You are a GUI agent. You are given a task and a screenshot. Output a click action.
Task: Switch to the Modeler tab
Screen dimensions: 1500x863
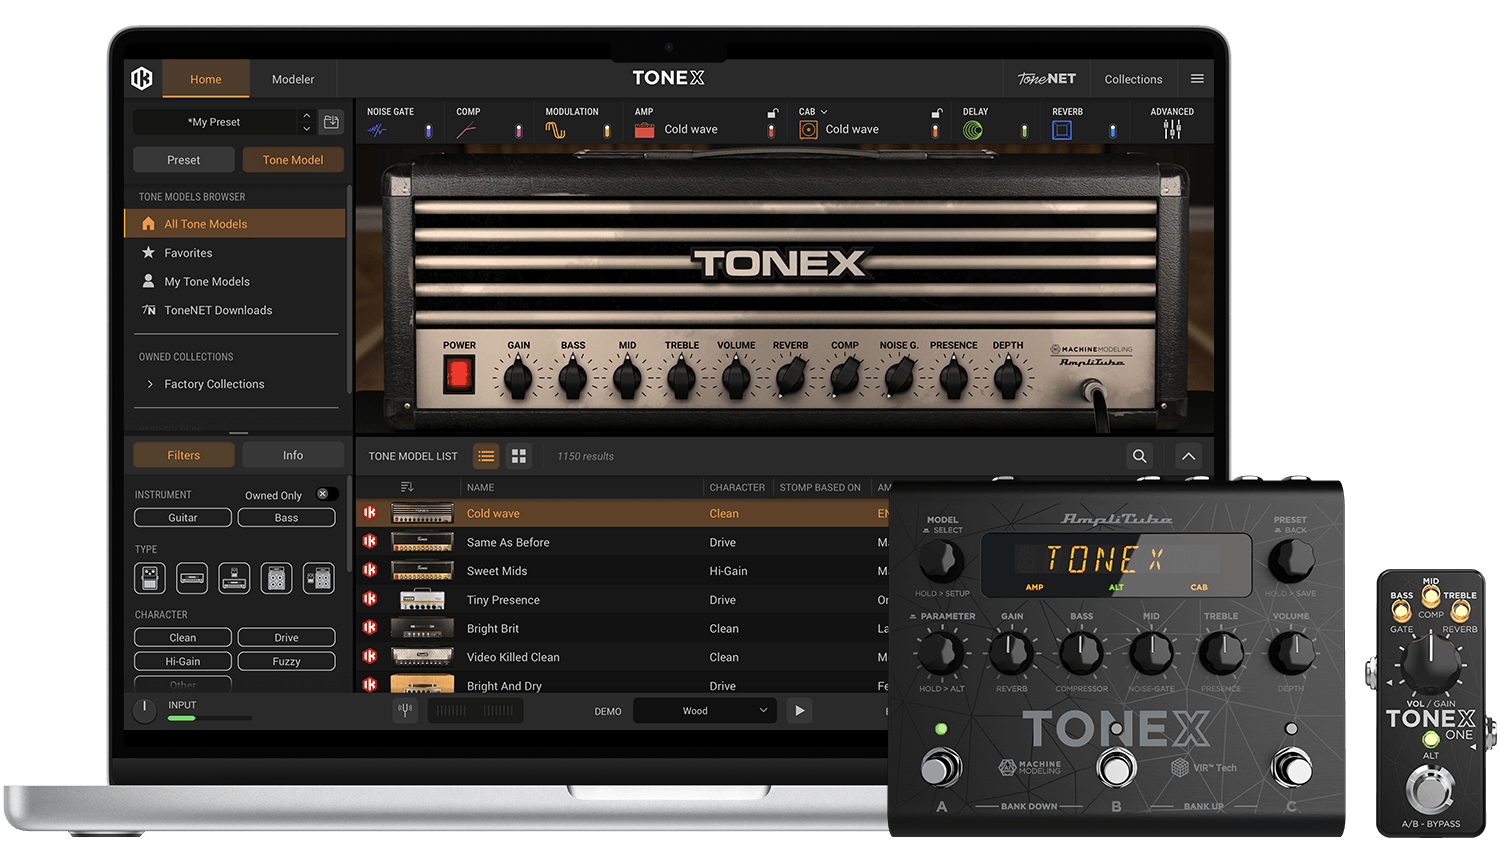[292, 79]
